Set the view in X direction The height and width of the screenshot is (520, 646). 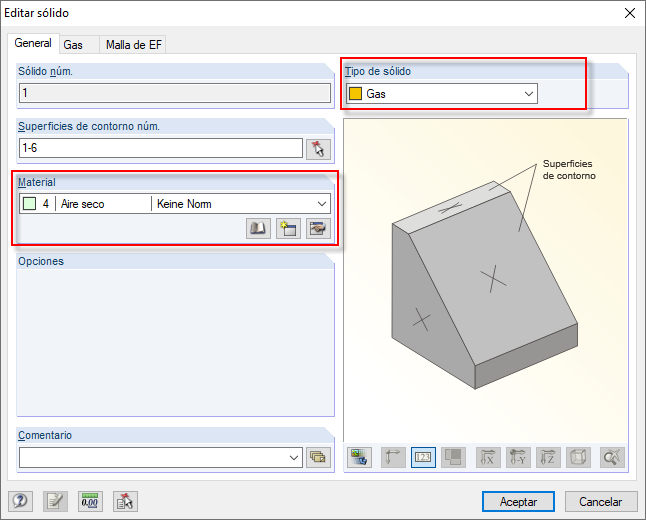coord(488,457)
